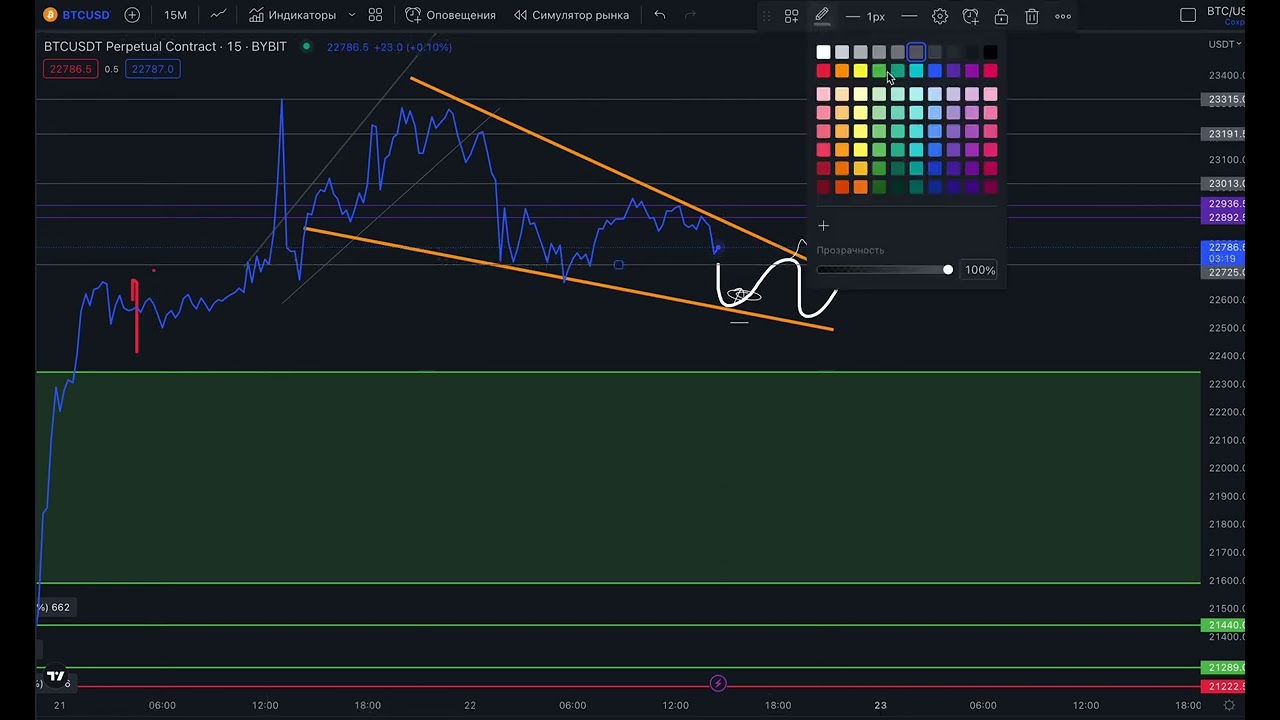The height and width of the screenshot is (720, 1280).
Task: Click the TradingView logo at bottom left
Action: click(x=56, y=676)
